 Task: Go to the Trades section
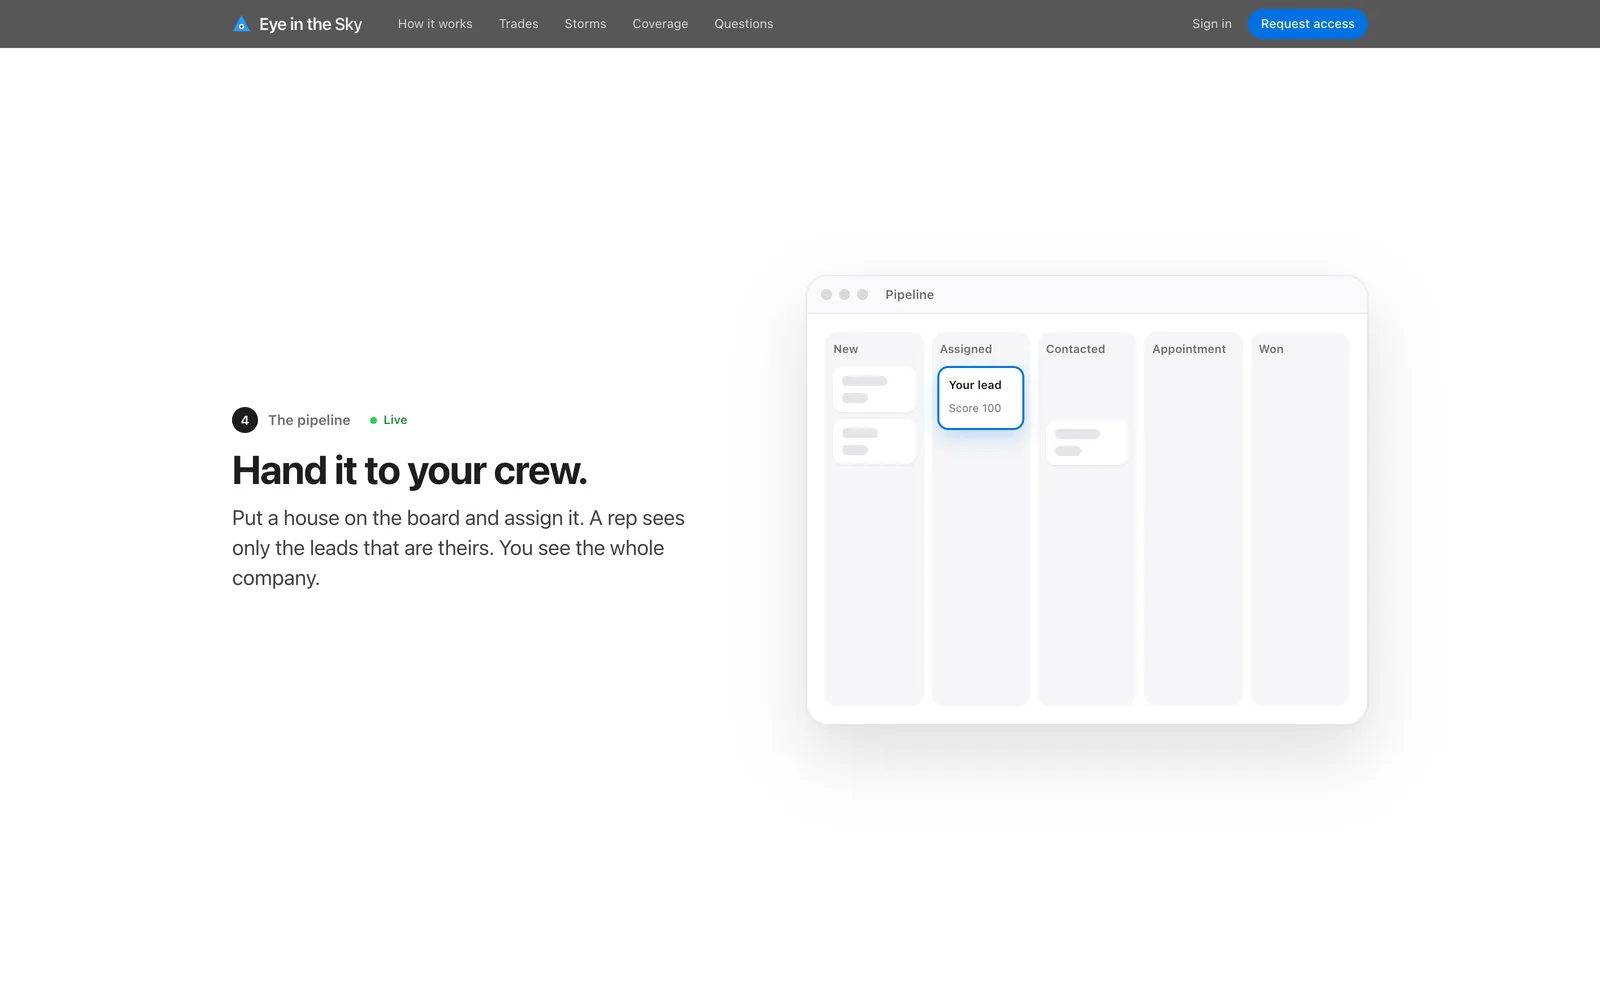[519, 24]
